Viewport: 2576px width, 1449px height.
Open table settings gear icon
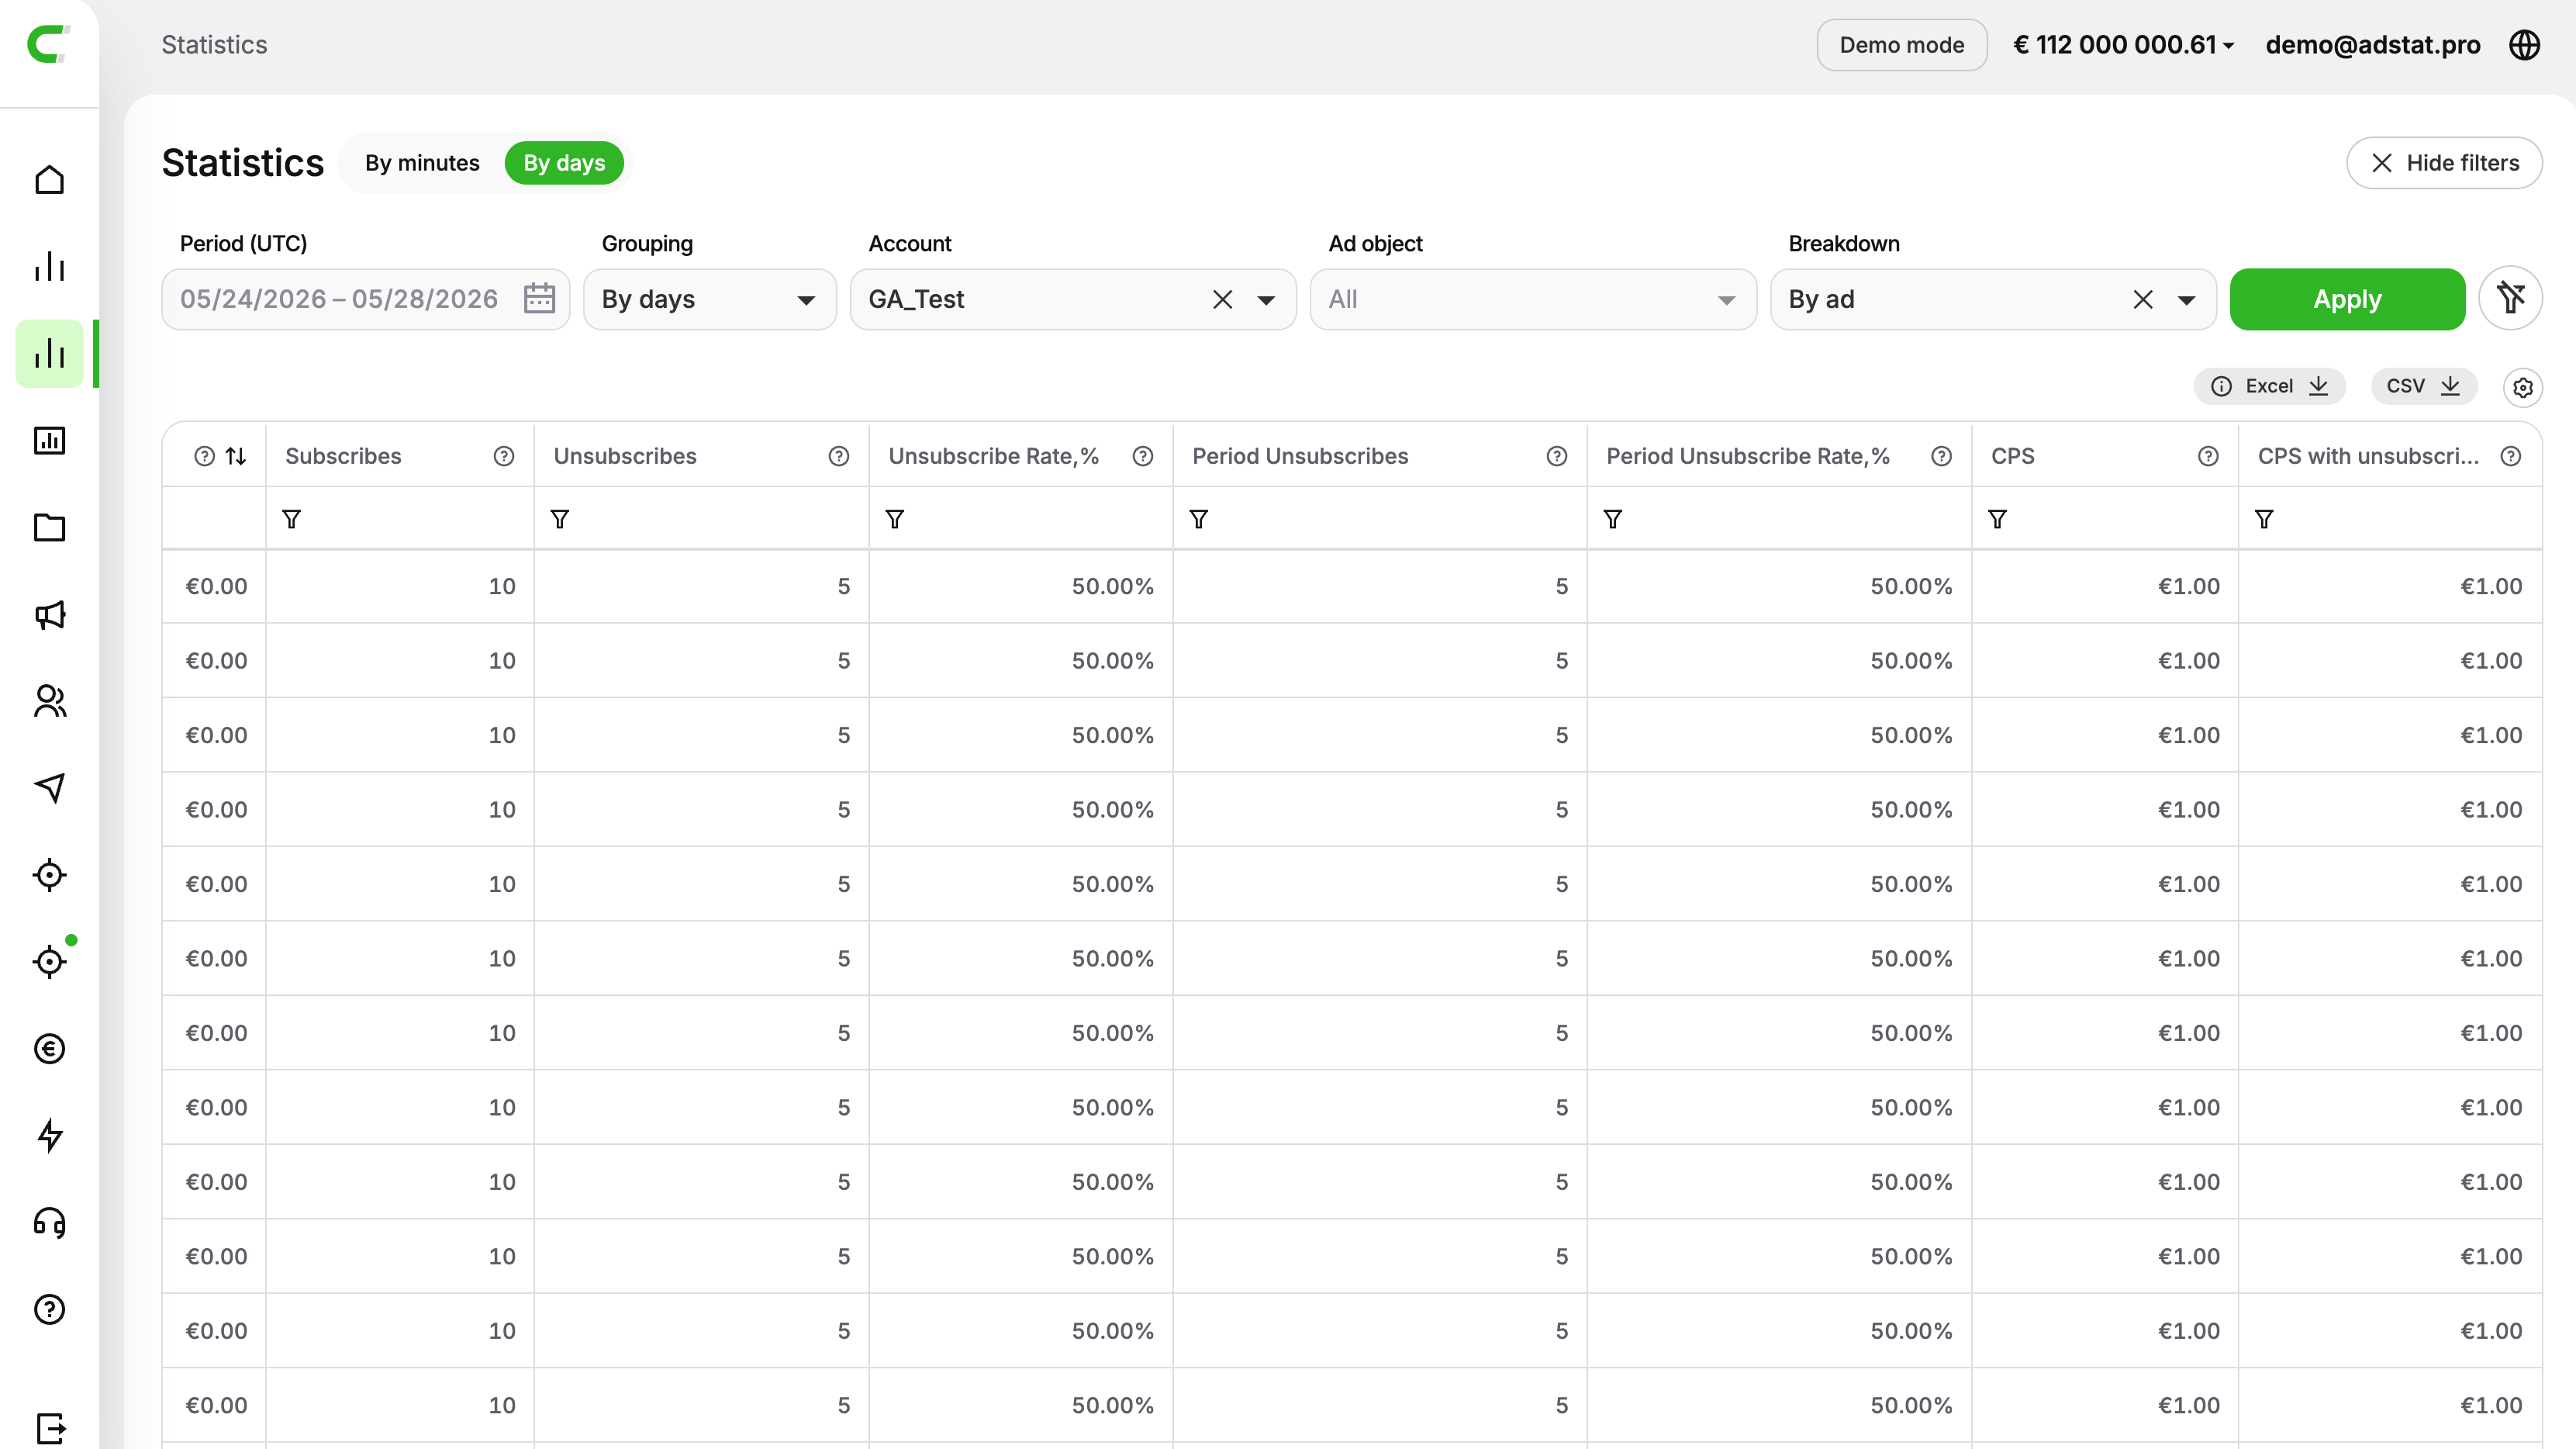point(2523,387)
